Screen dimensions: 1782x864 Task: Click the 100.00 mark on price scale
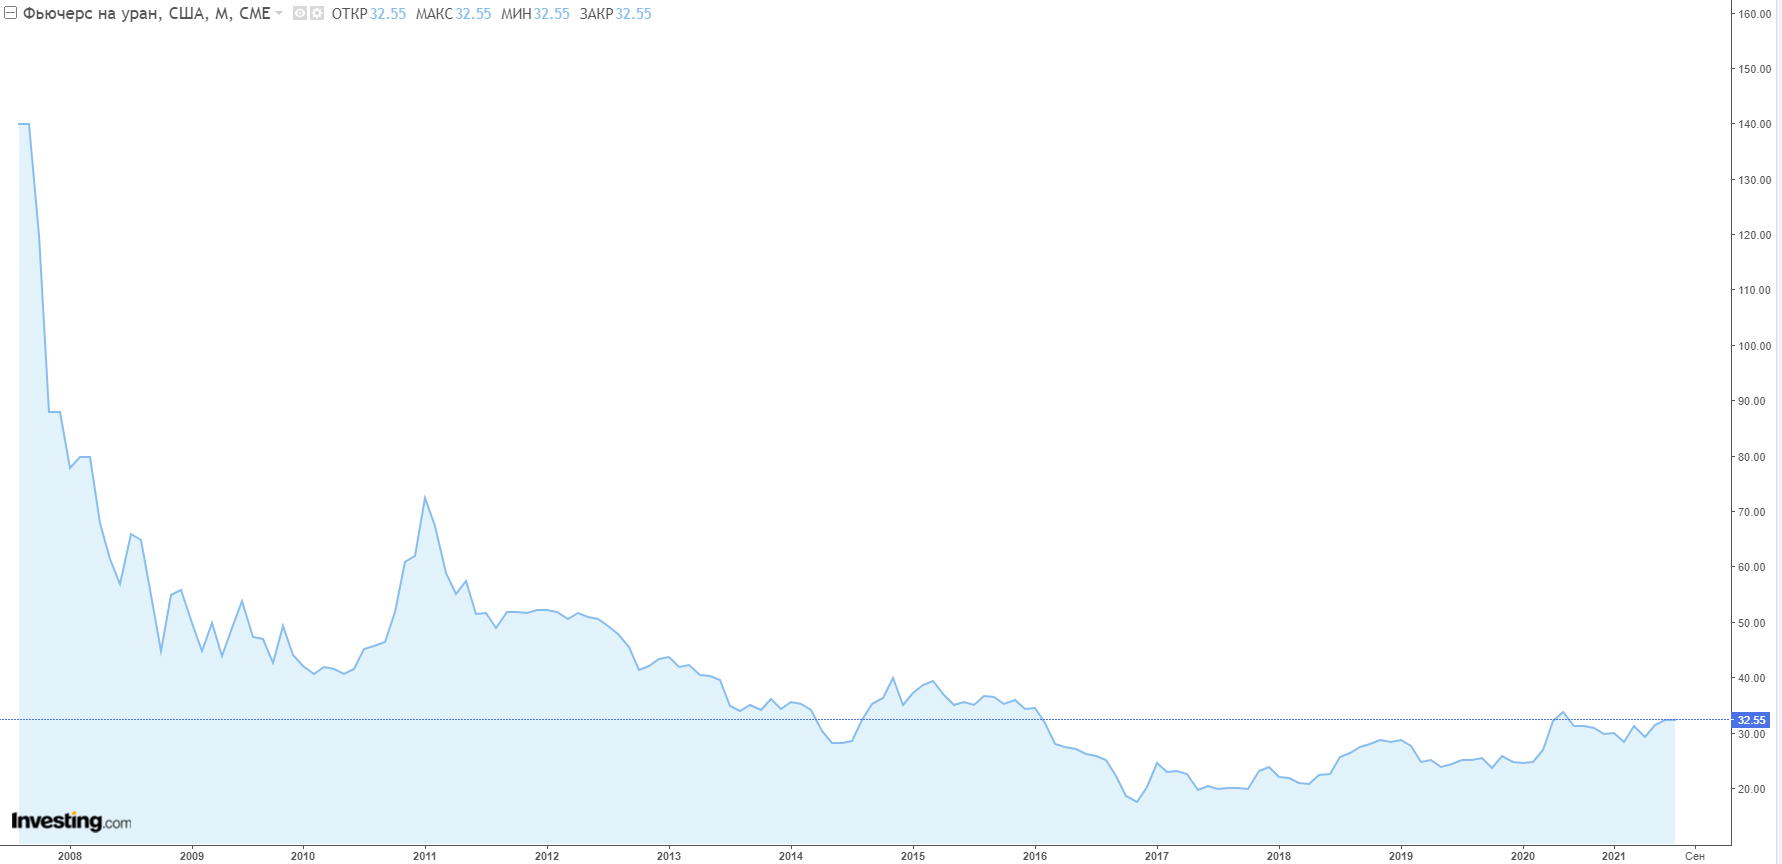pyautogui.click(x=1755, y=346)
